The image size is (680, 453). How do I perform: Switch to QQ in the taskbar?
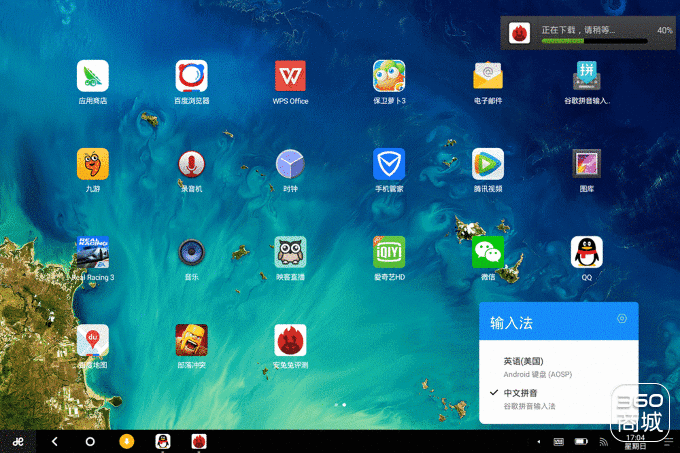coord(163,442)
